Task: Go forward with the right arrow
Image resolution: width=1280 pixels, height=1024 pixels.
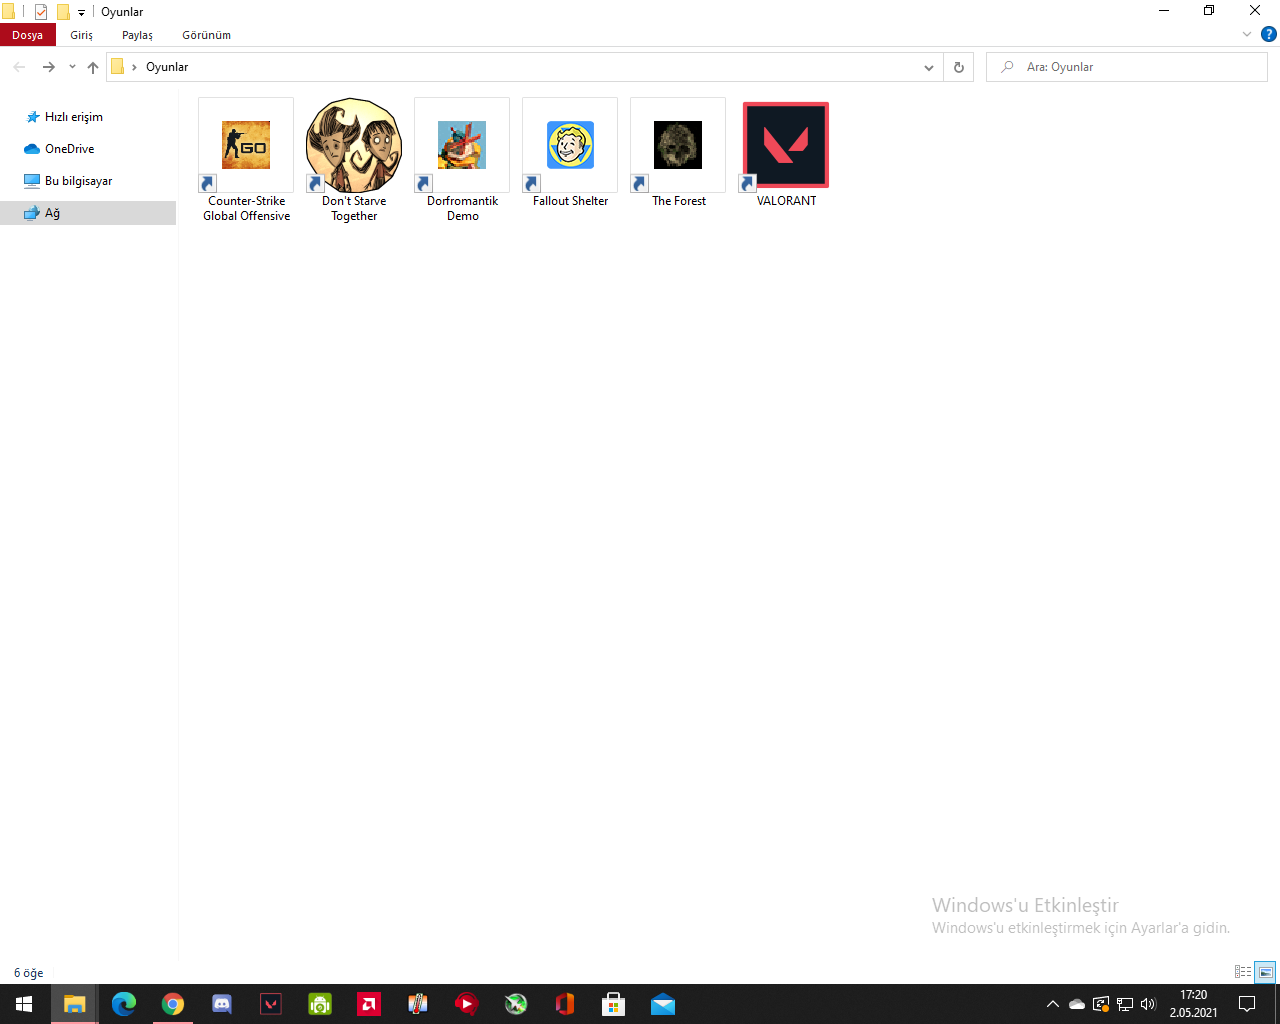Action: pyautogui.click(x=48, y=67)
